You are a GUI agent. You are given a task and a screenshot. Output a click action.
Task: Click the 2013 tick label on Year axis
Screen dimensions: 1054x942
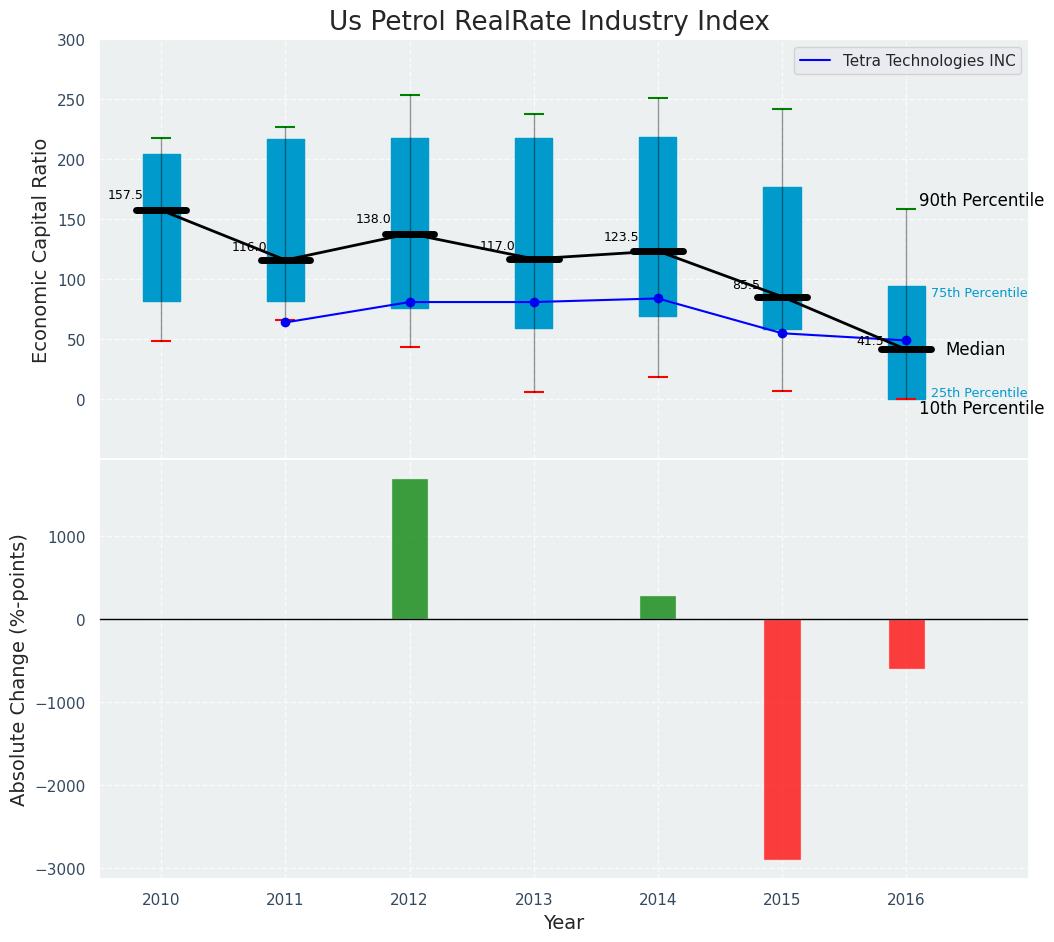pyautogui.click(x=533, y=900)
